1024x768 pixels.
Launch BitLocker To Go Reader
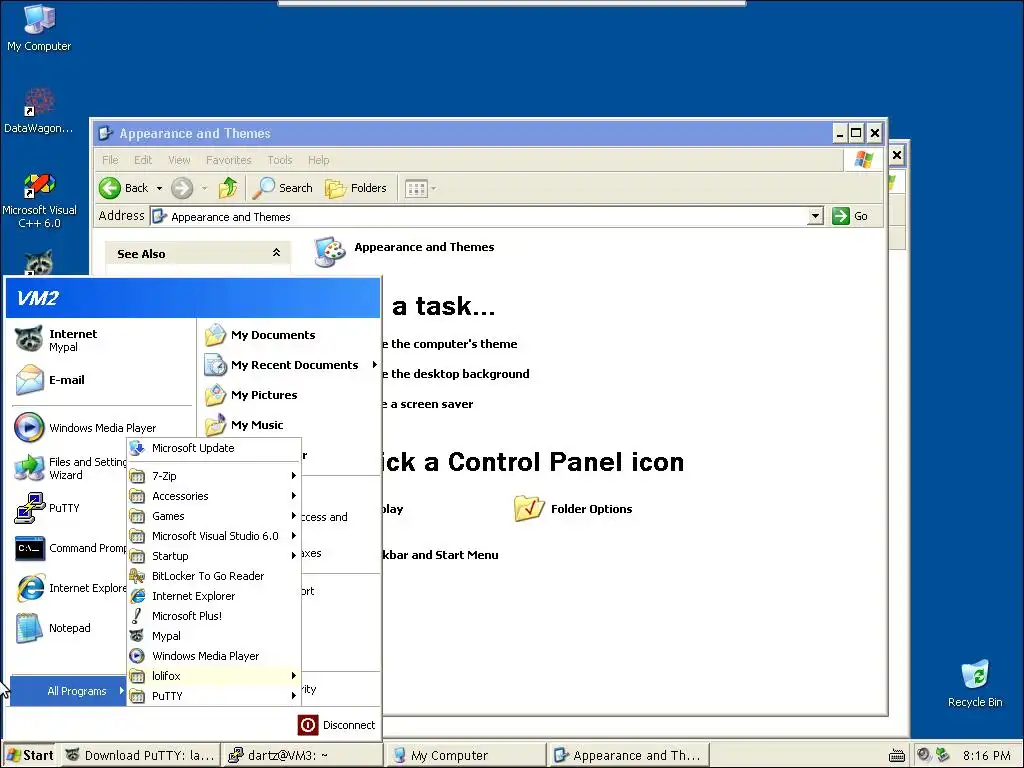(214, 576)
